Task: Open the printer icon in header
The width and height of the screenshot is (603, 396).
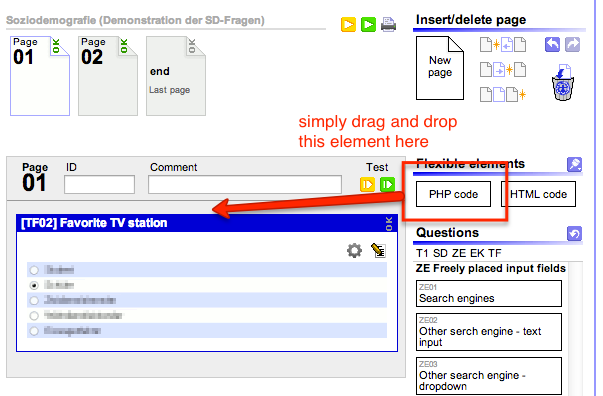Action: (388, 25)
